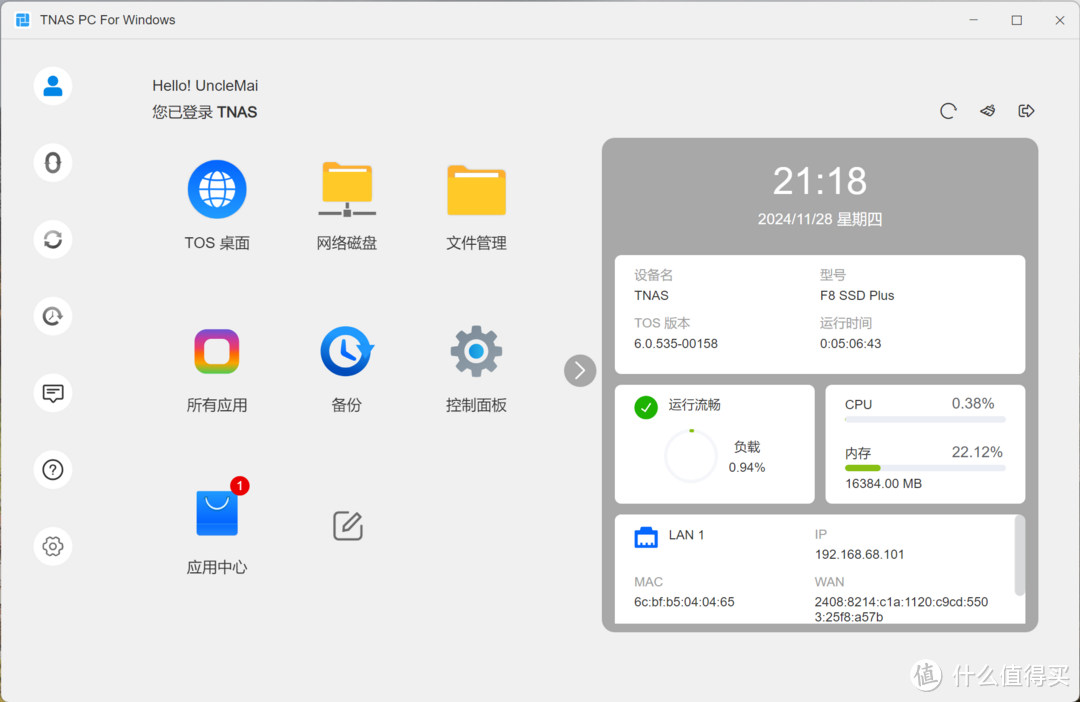1080x702 pixels.
Task: Click the edit shortcuts pencil icon
Action: pyautogui.click(x=347, y=526)
